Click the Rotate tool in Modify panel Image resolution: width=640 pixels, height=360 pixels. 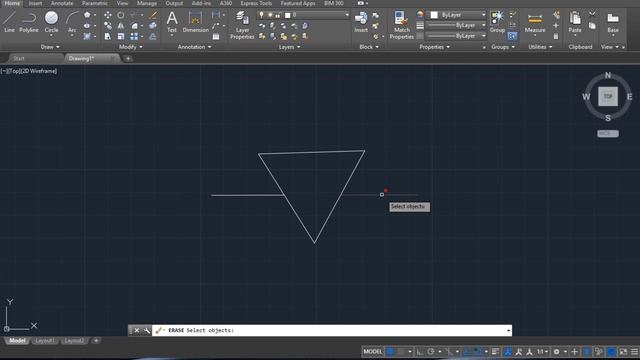(x=121, y=15)
